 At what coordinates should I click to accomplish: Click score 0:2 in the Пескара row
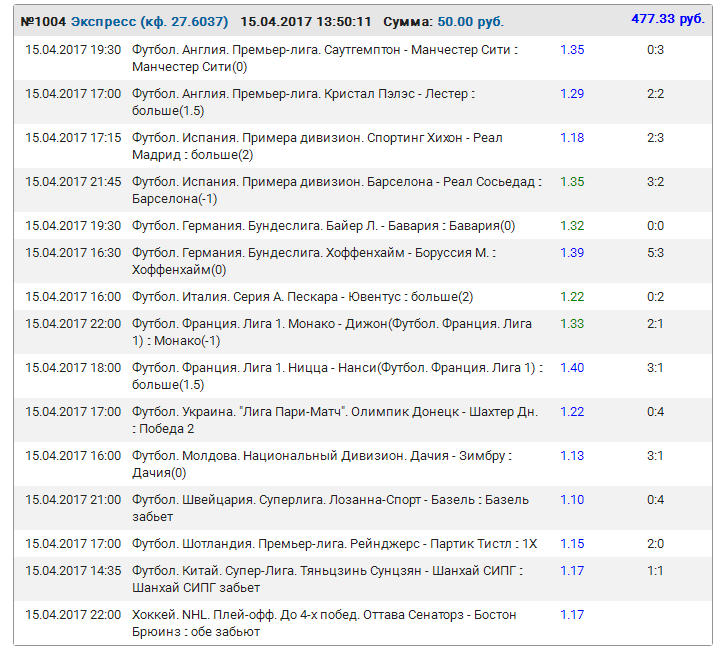click(x=655, y=297)
